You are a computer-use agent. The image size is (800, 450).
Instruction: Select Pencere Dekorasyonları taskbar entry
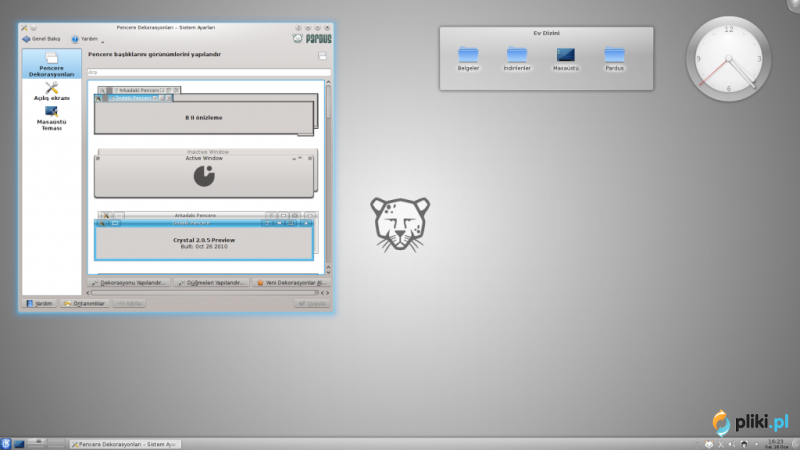[x=125, y=444]
